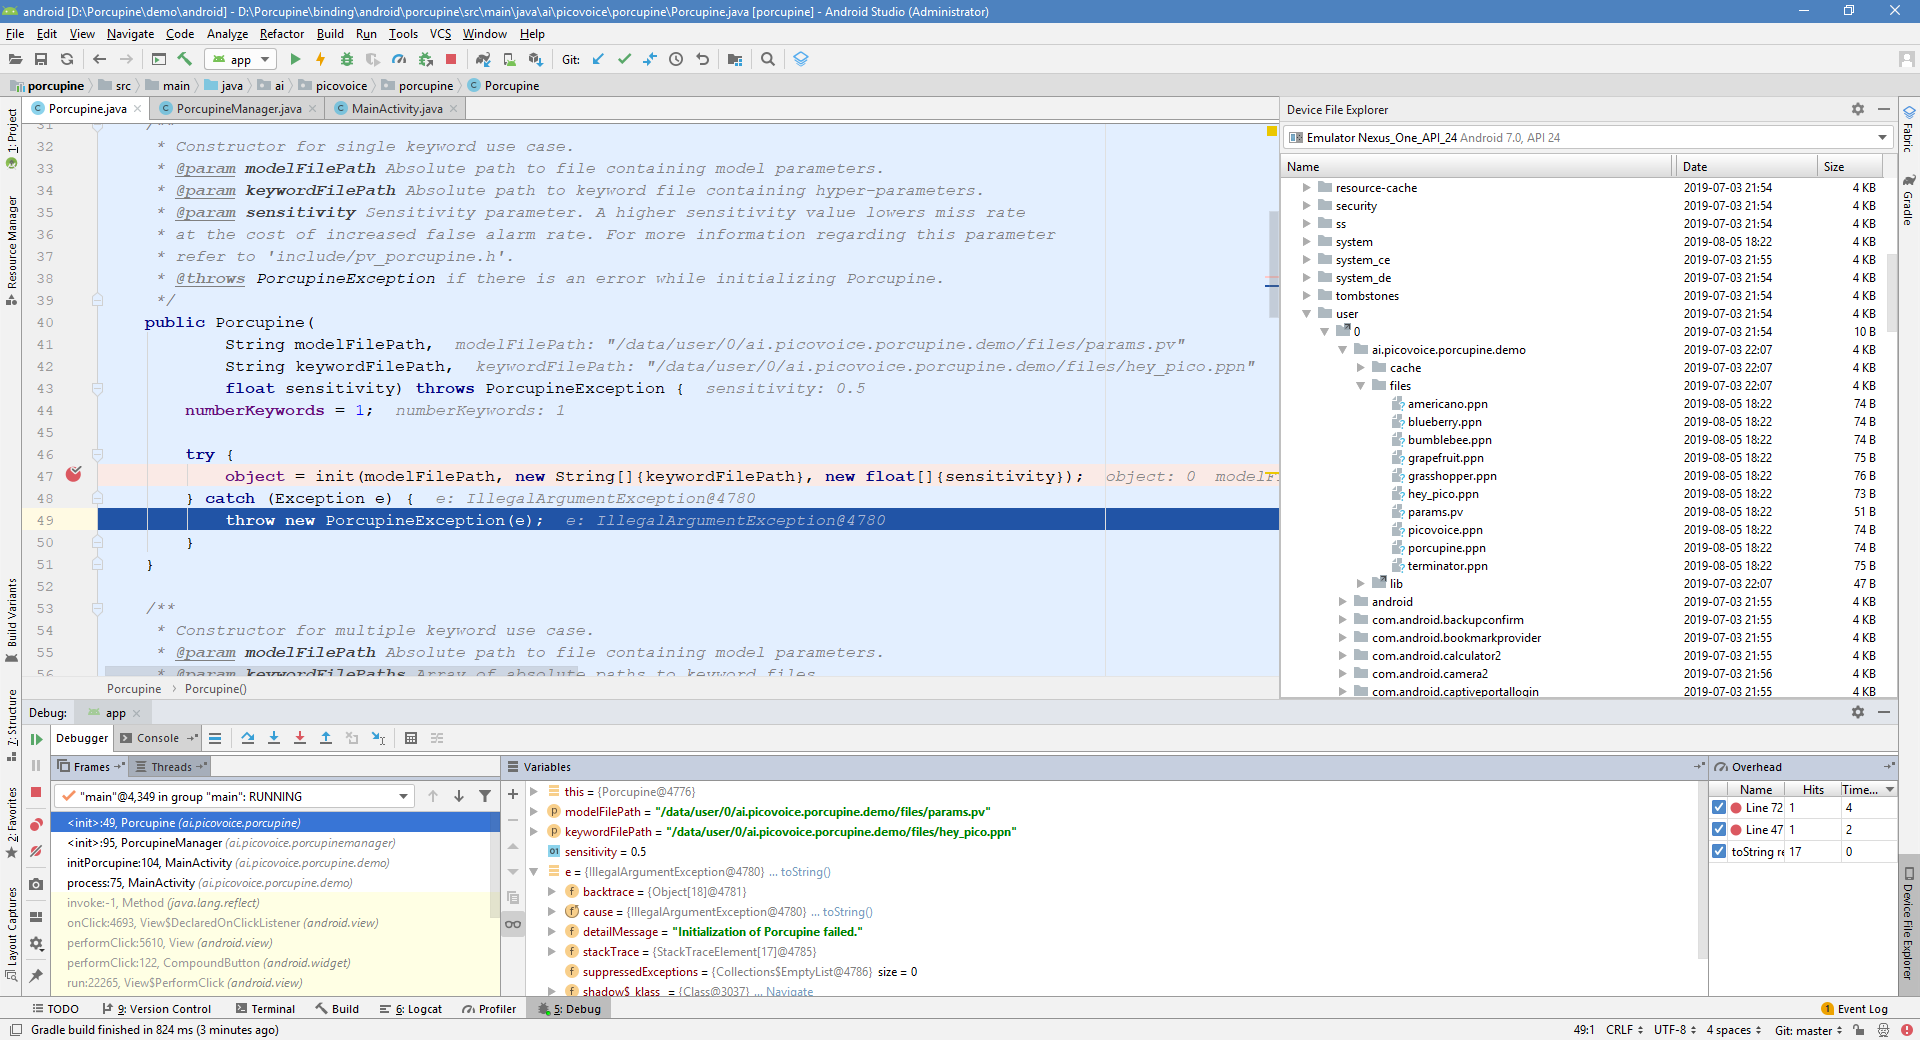Click the Git: master branch indicator

click(1806, 1031)
